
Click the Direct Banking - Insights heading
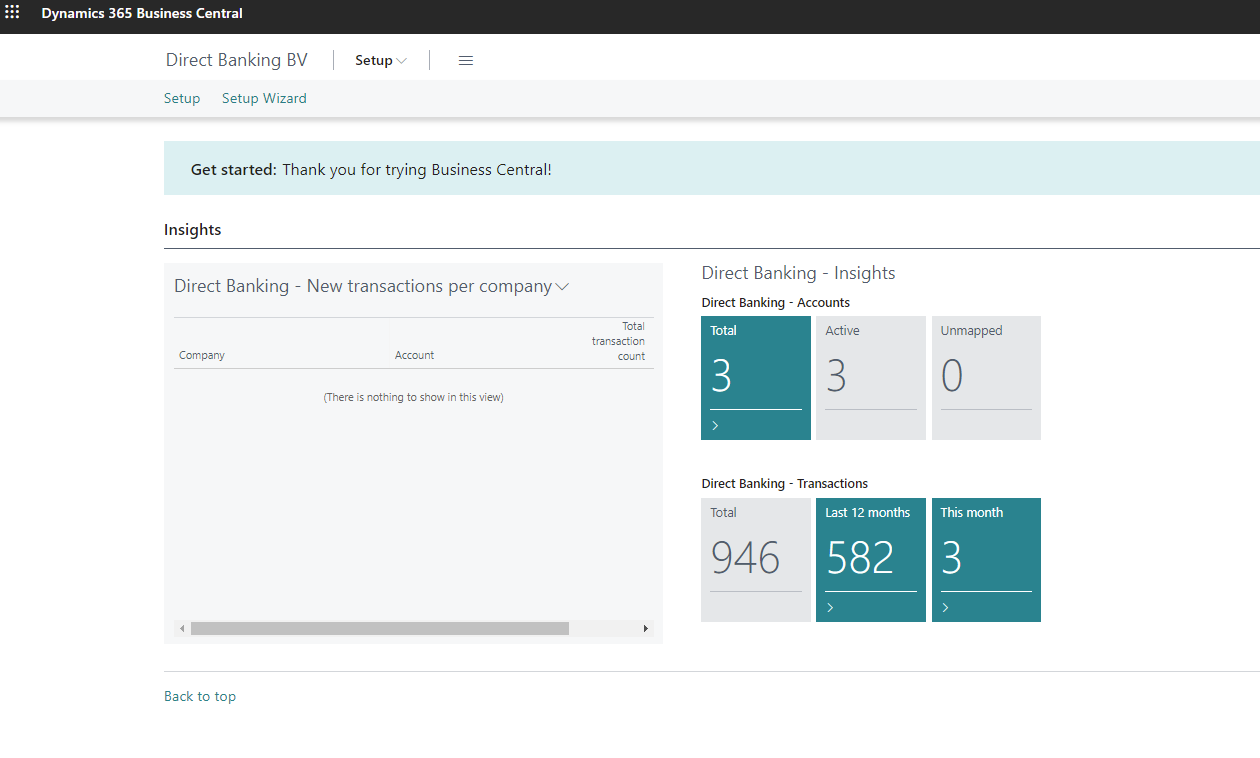click(x=799, y=273)
